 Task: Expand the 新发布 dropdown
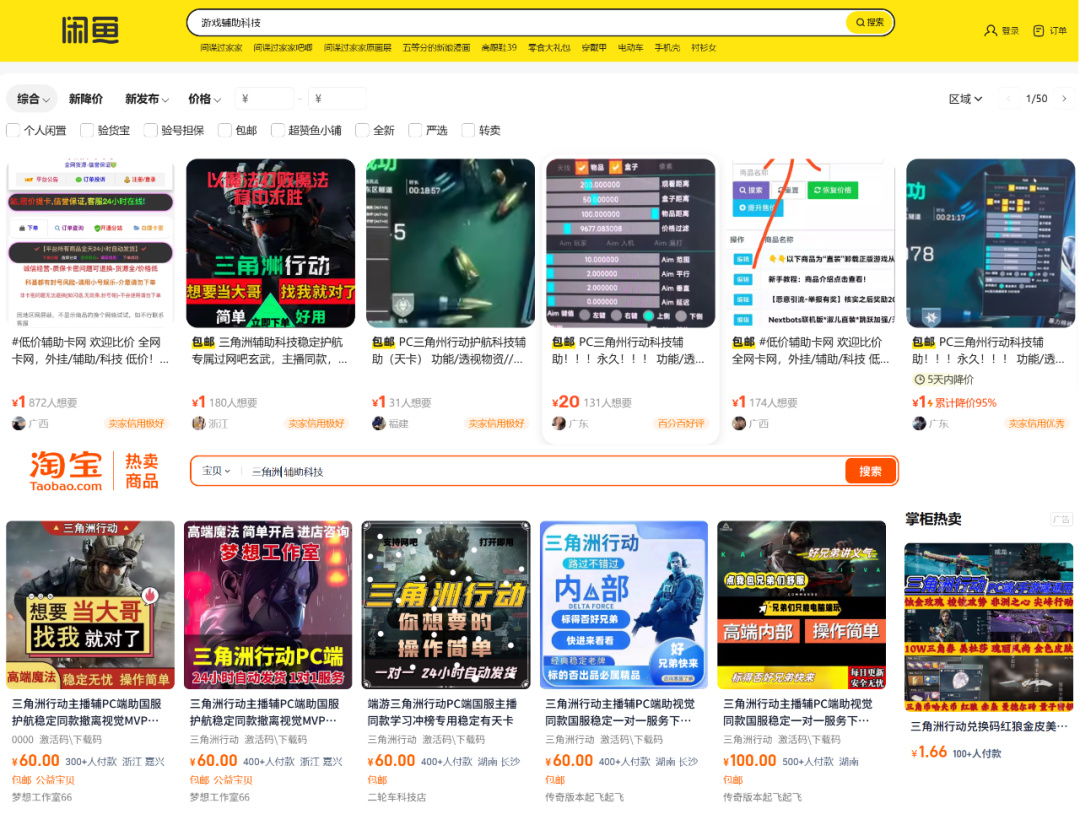click(x=147, y=99)
